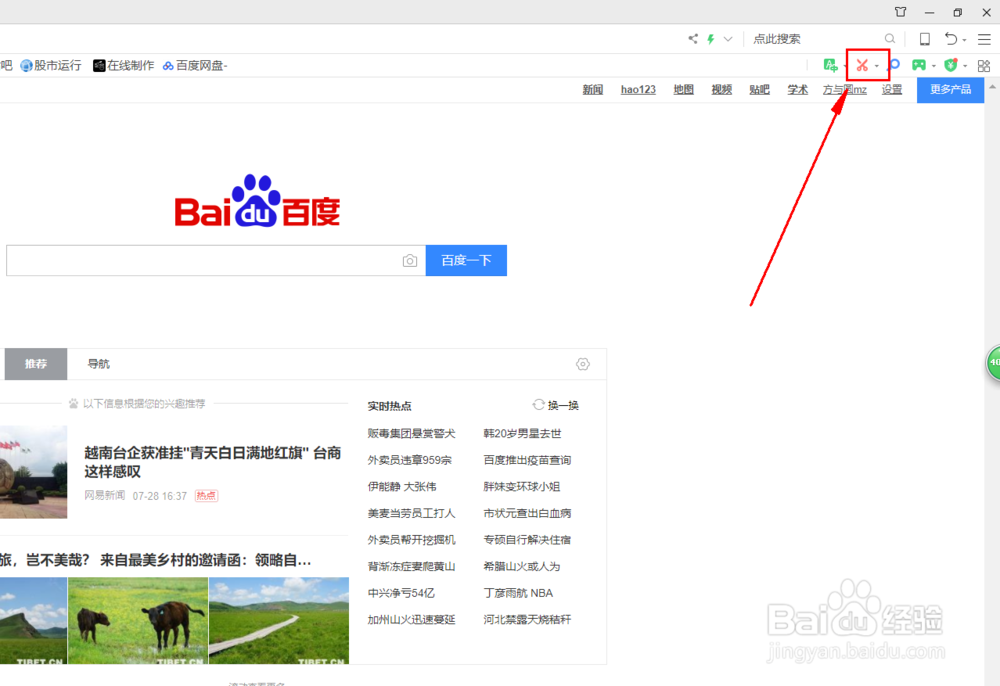Open the game center gamepad icon
Image resolution: width=1000 pixels, height=686 pixels.
click(920, 65)
